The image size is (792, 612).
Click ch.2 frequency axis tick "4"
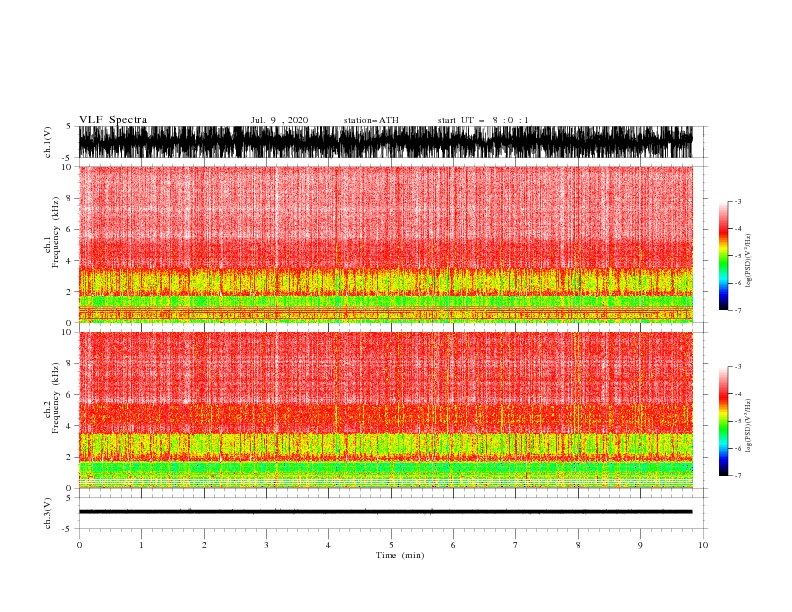point(69,426)
